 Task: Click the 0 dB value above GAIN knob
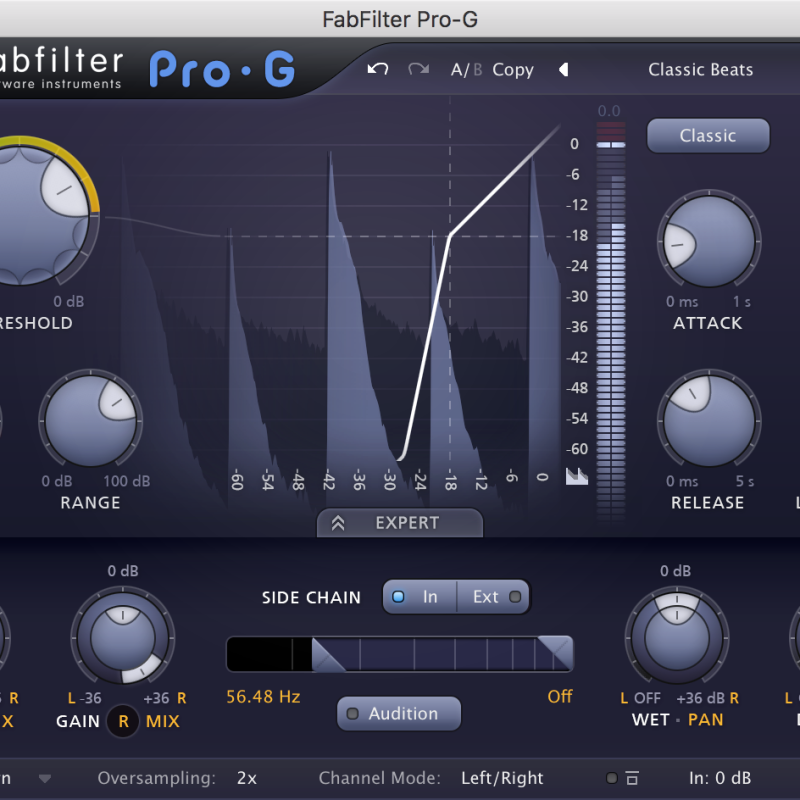click(123, 571)
